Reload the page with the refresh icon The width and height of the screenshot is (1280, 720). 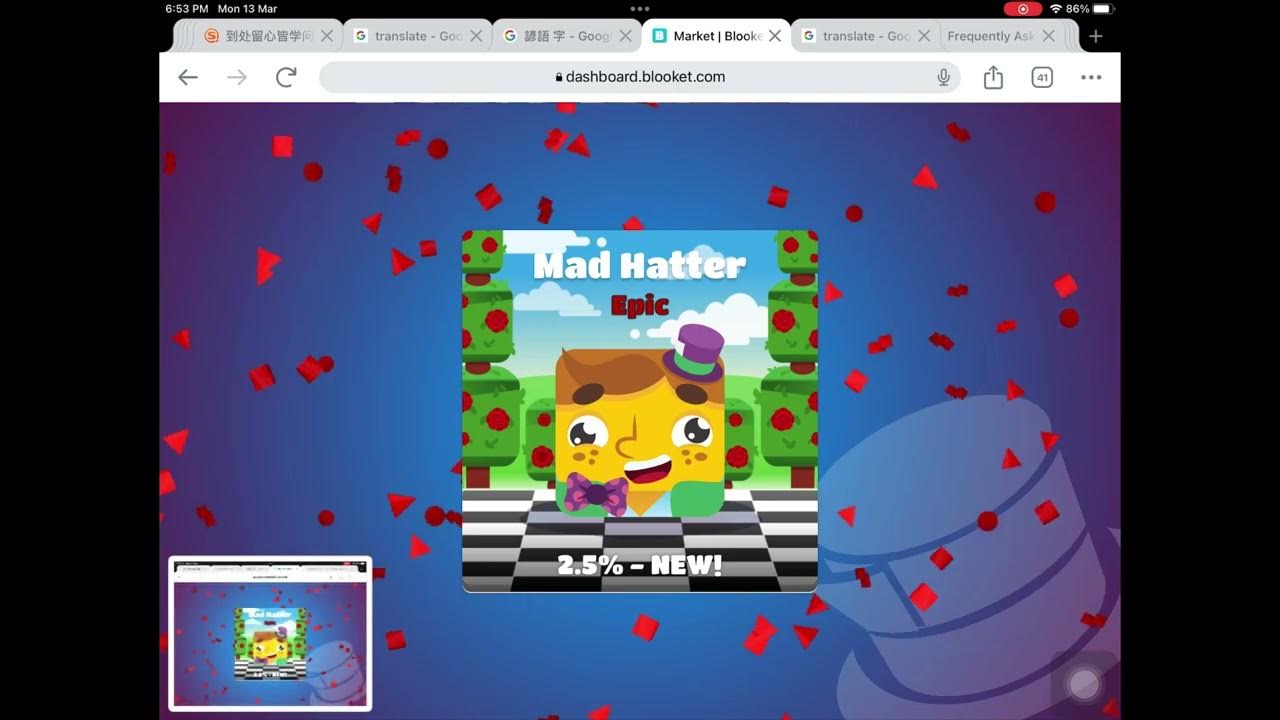pyautogui.click(x=286, y=77)
